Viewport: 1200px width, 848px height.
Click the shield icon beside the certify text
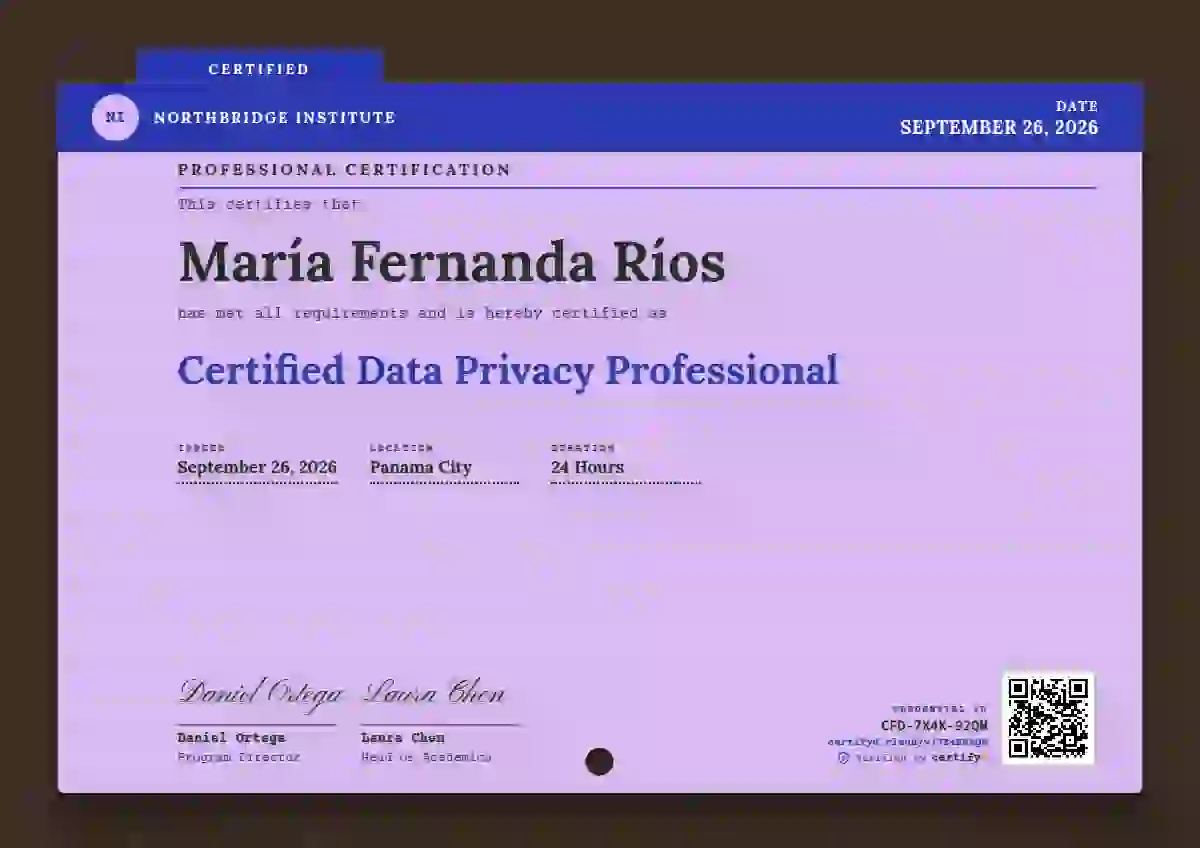[x=843, y=758]
